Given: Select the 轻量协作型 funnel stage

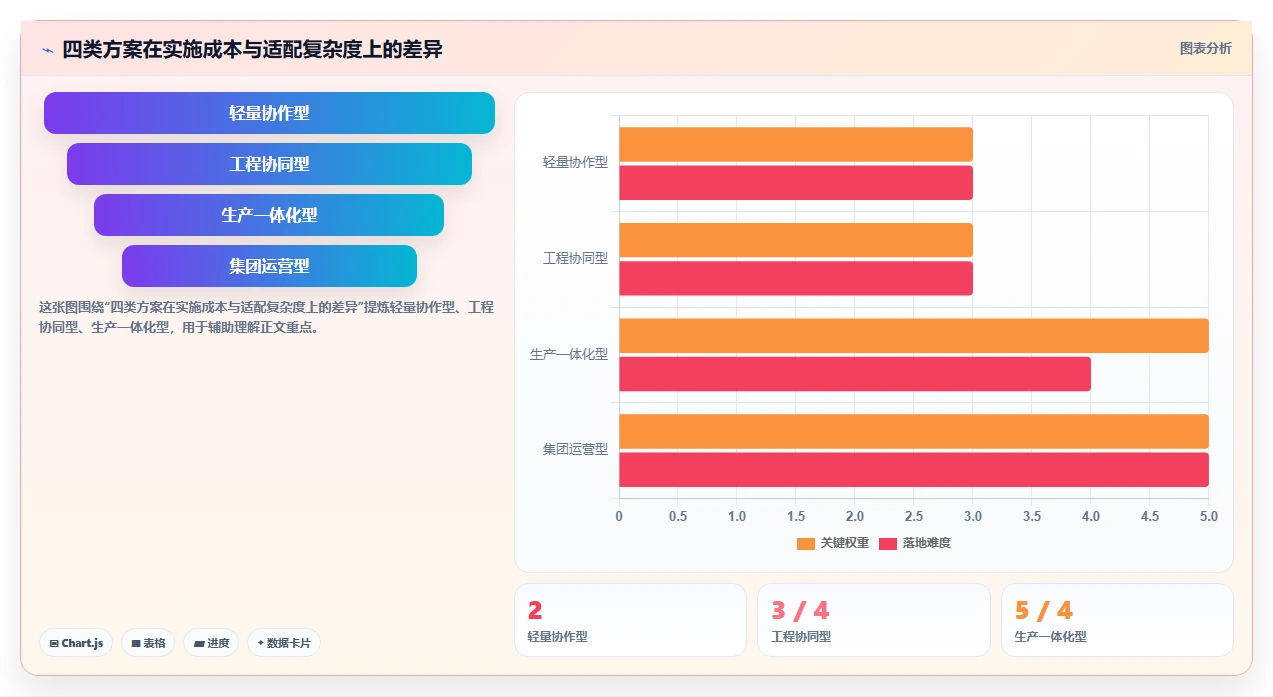Looking at the screenshot, I should (269, 113).
